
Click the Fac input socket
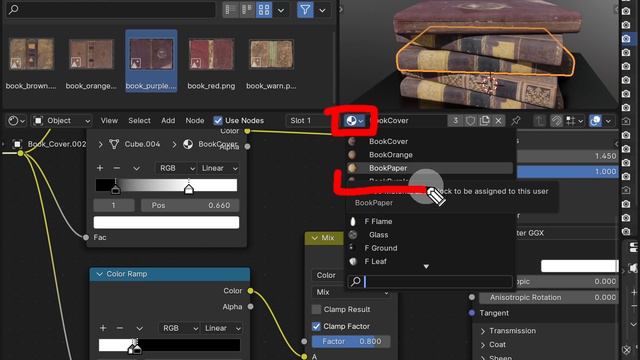point(86,237)
